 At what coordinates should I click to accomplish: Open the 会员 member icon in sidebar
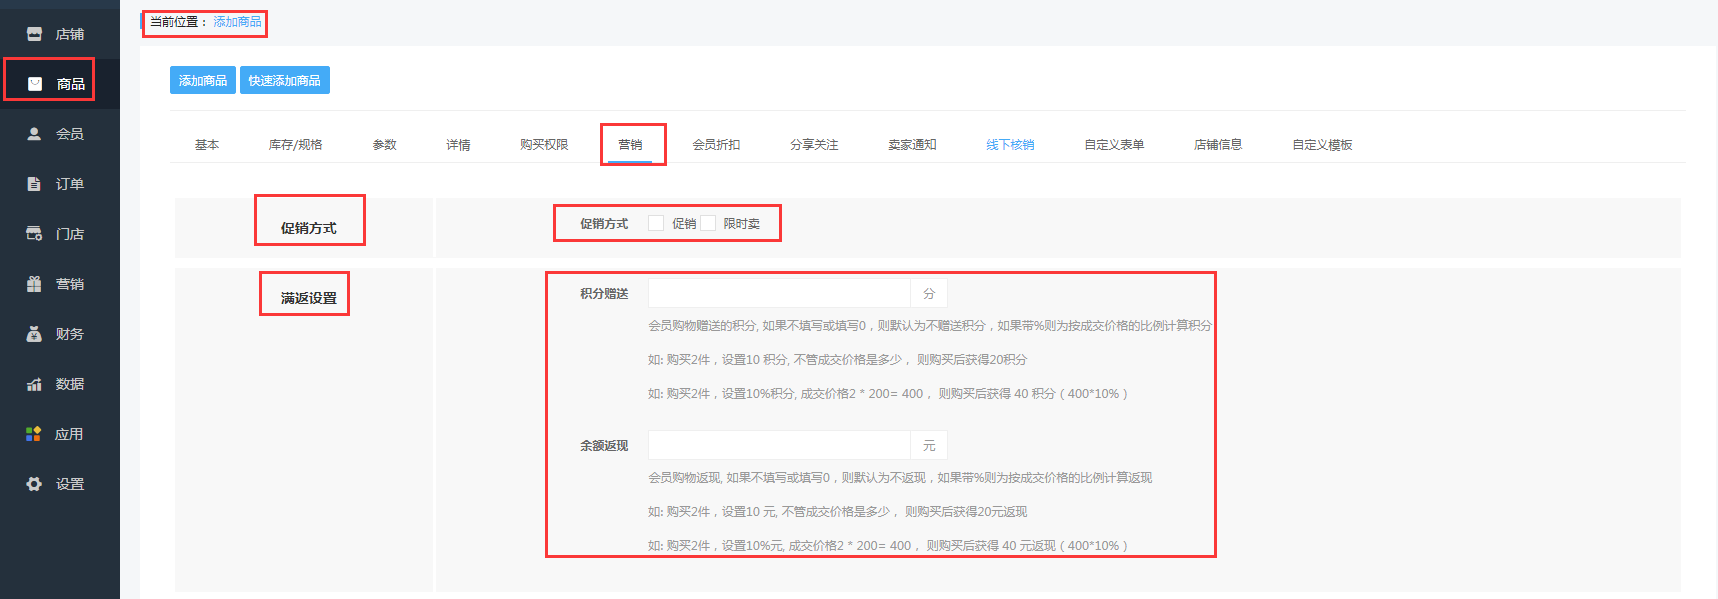34,134
